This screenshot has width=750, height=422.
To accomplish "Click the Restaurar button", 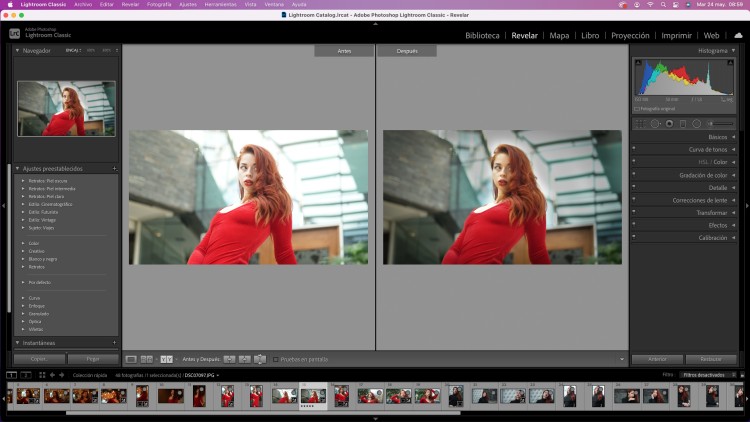I will [711, 359].
